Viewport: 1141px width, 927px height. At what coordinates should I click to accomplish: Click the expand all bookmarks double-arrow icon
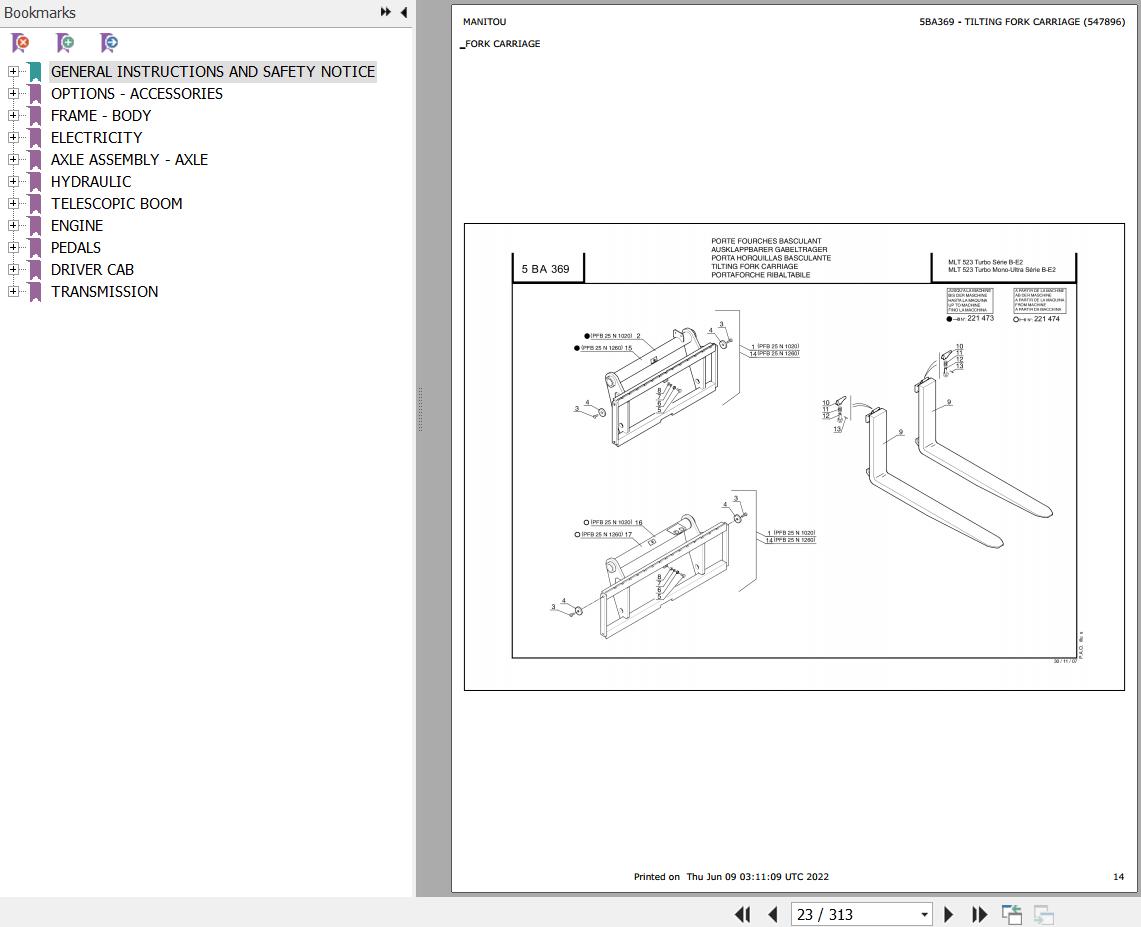pos(386,12)
